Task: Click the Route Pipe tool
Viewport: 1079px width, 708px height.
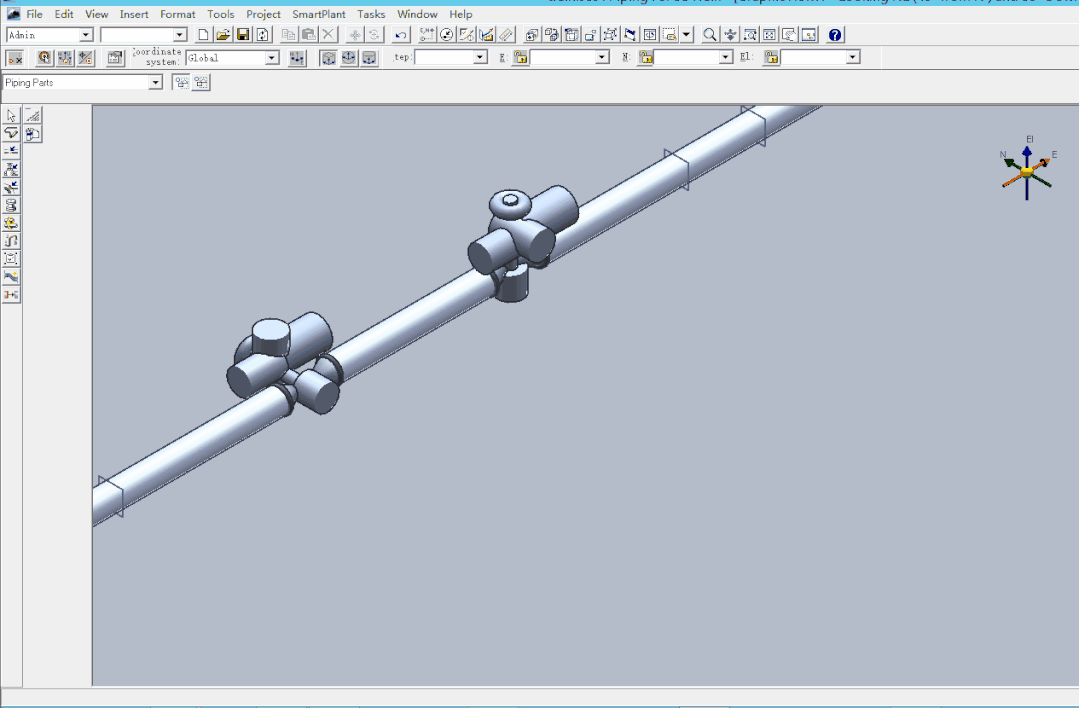Action: click(x=11, y=133)
